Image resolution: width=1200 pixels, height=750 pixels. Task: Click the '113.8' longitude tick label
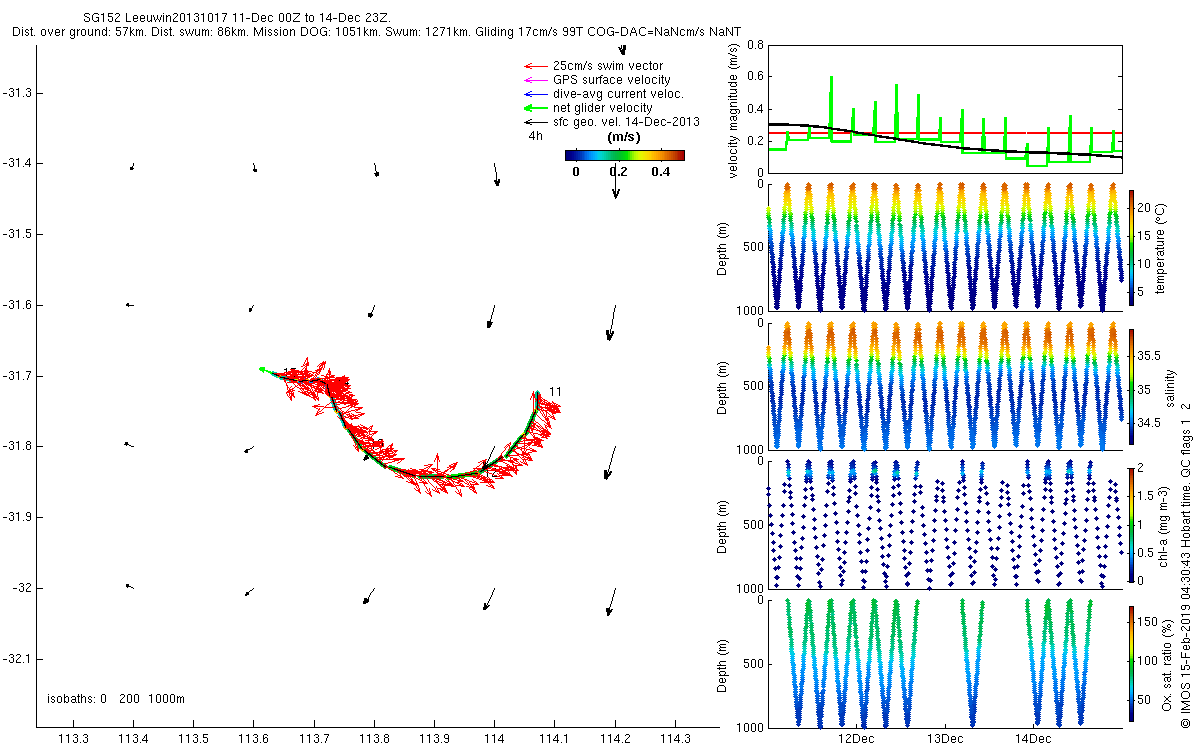tap(375, 739)
